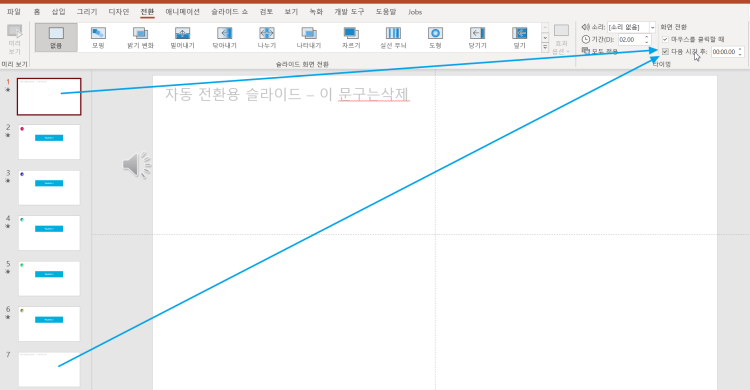Select slide 4 thumbnail
The height and width of the screenshot is (390, 750).
[x=49, y=233]
